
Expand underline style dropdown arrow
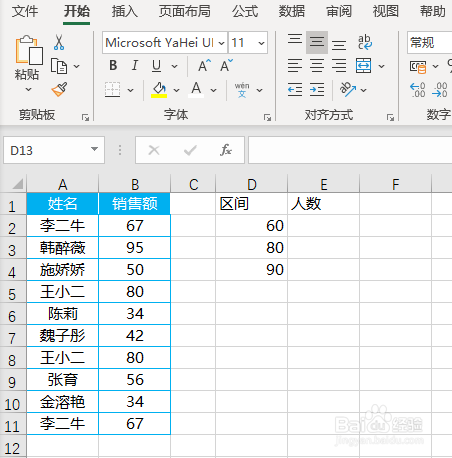click(174, 66)
